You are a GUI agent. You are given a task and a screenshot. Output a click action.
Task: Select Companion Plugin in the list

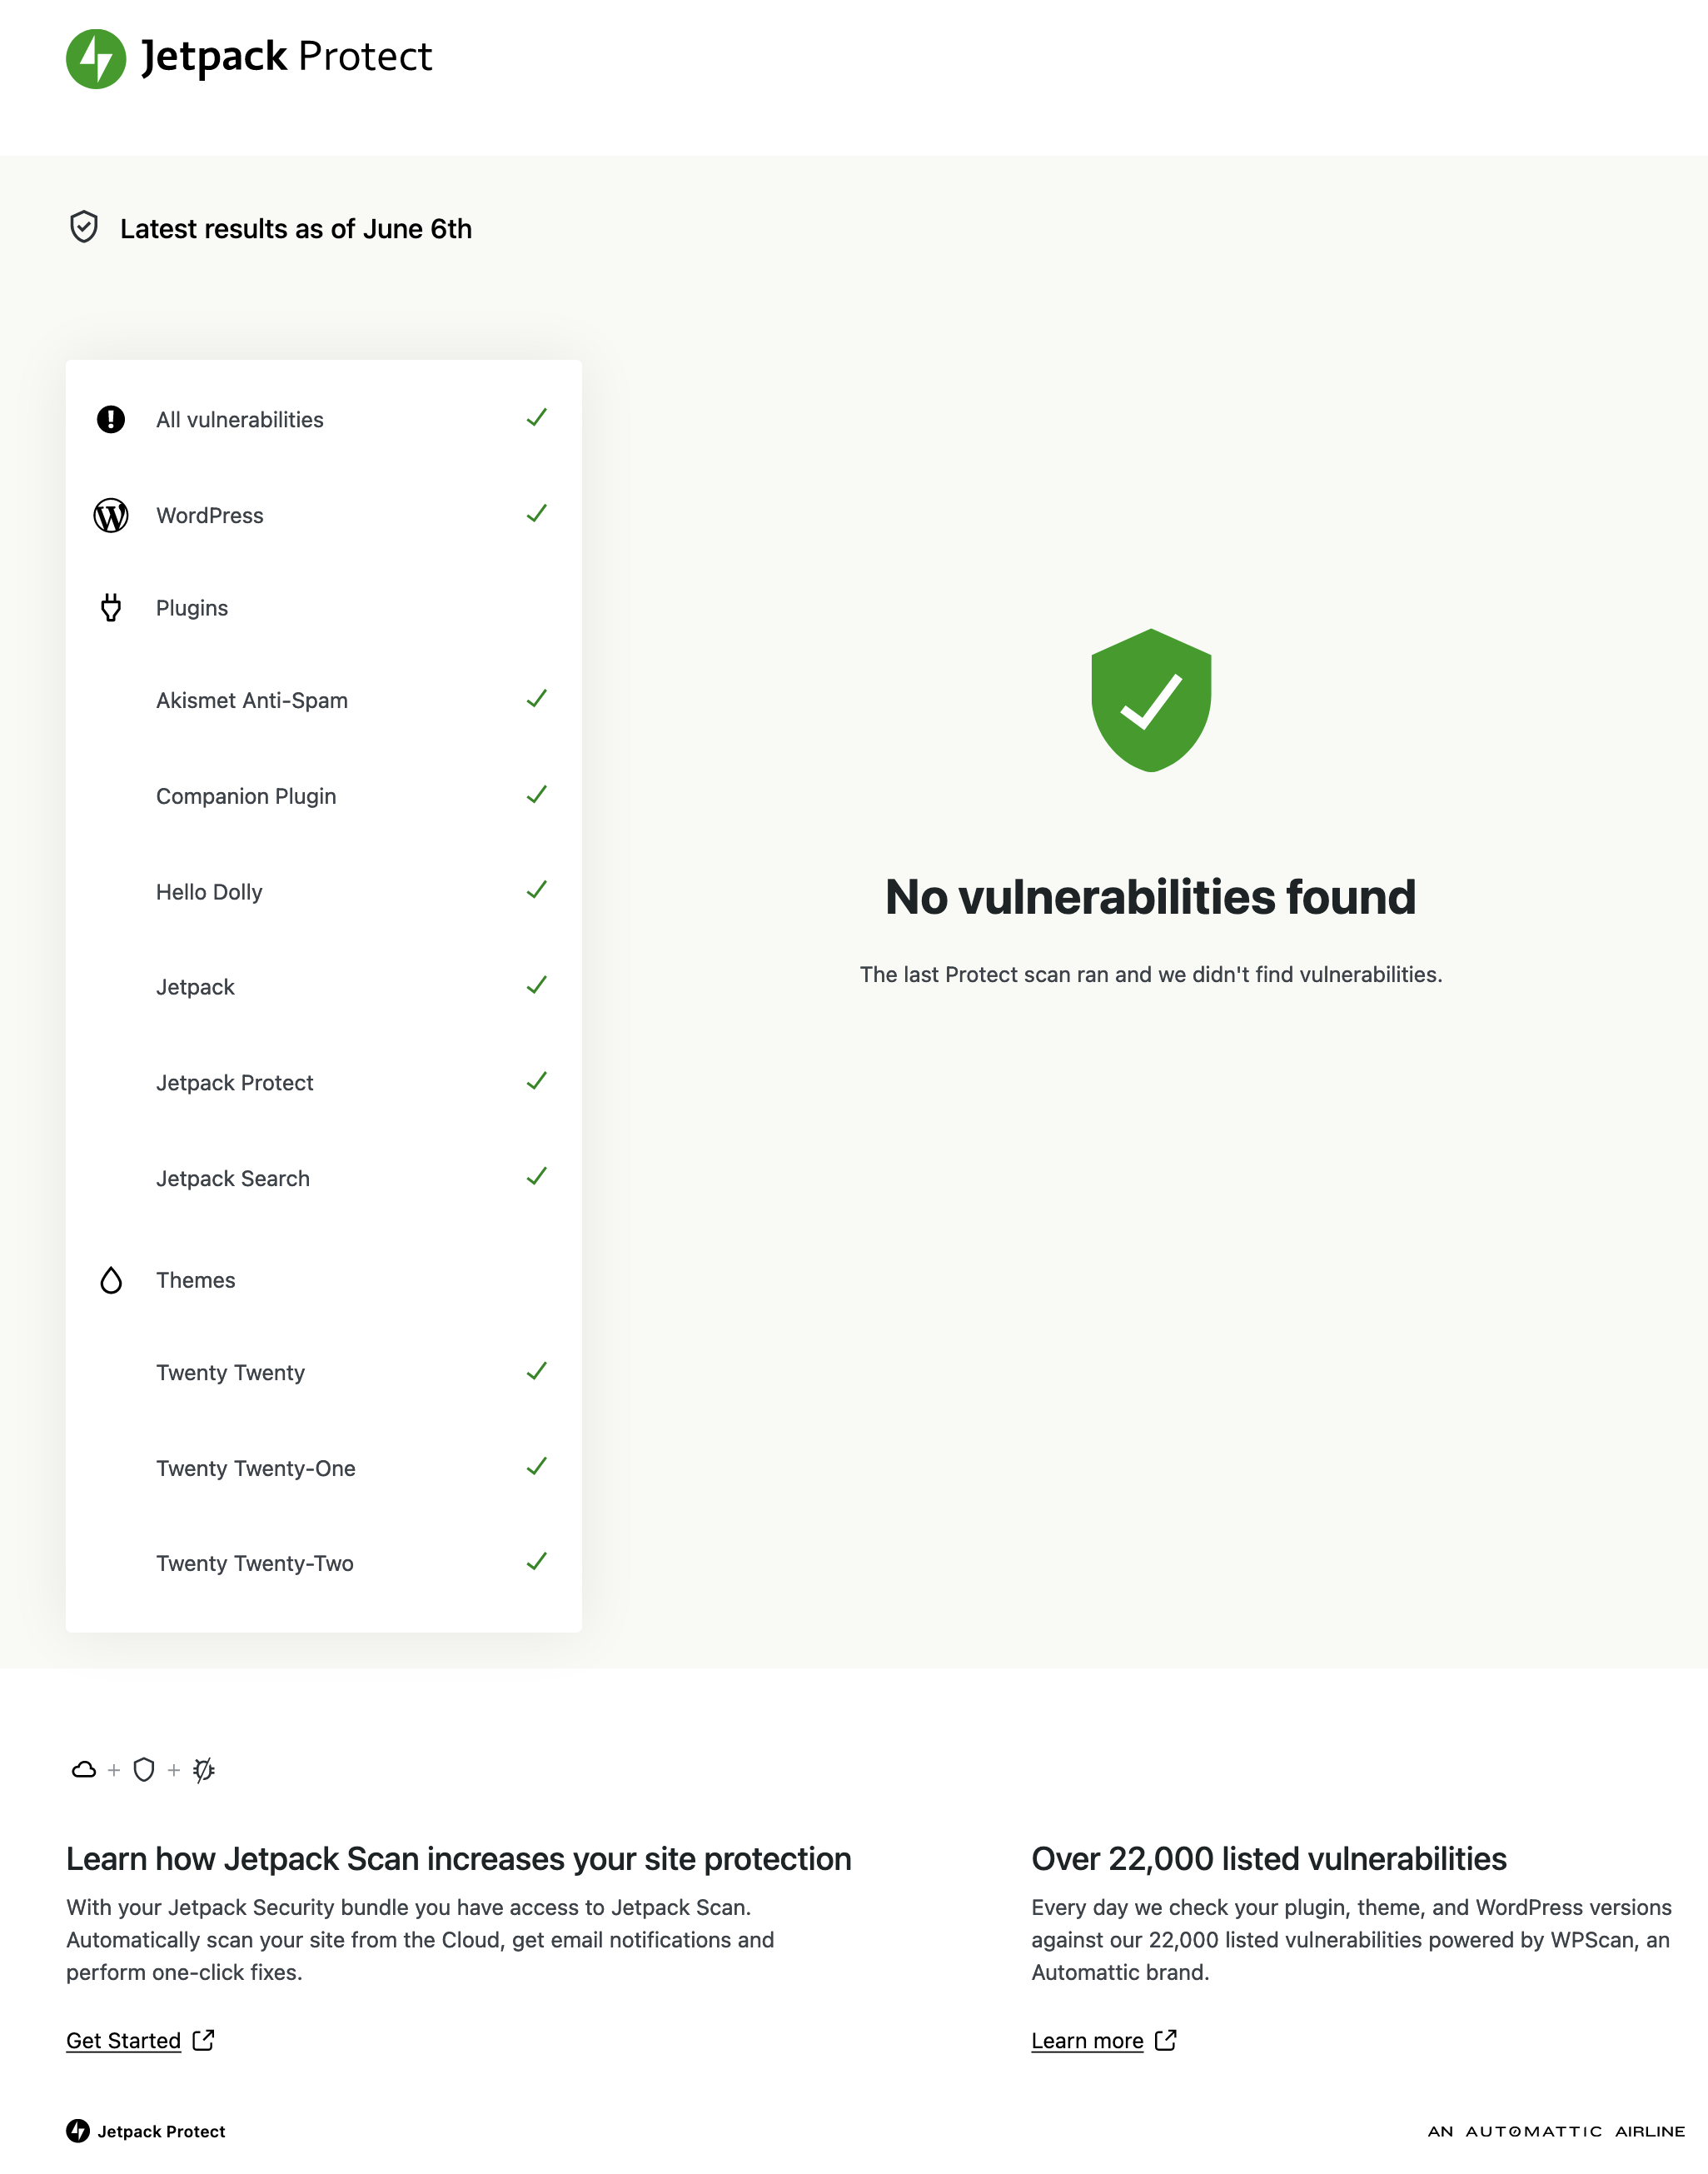(x=246, y=796)
